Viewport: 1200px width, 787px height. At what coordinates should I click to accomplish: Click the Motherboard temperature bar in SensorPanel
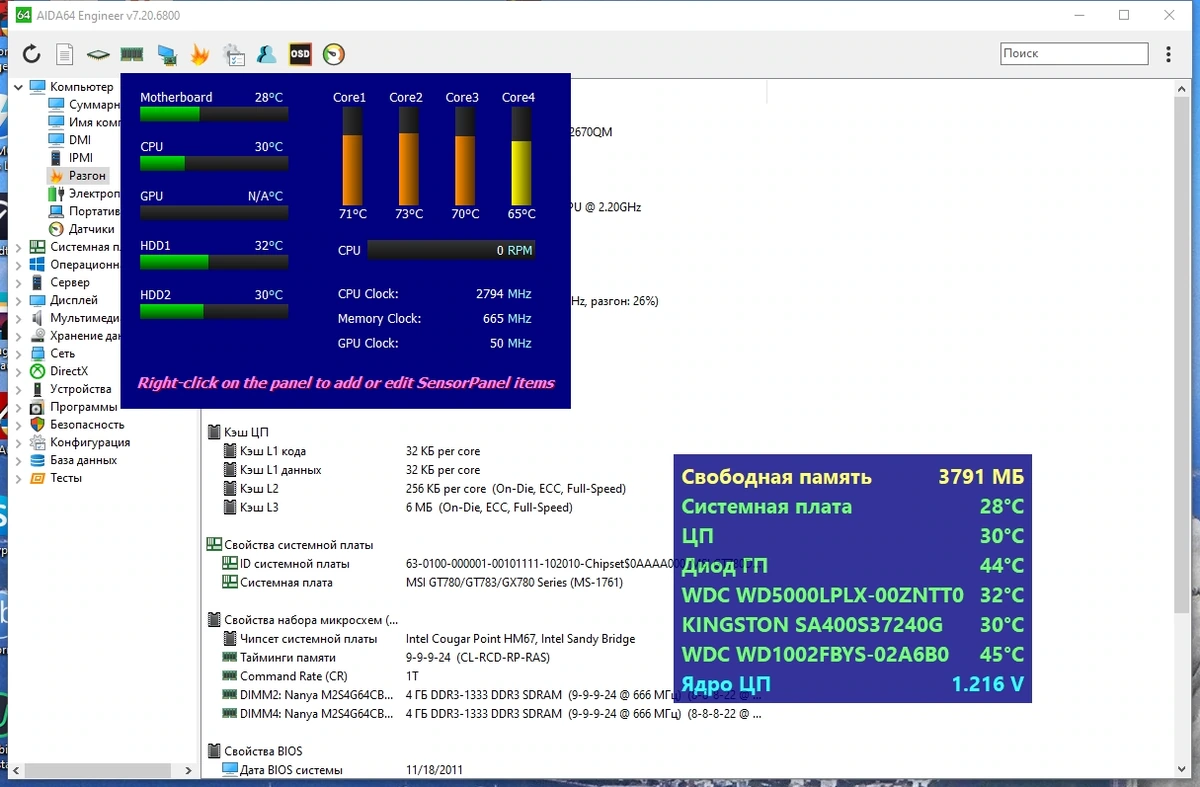pyautogui.click(x=214, y=114)
